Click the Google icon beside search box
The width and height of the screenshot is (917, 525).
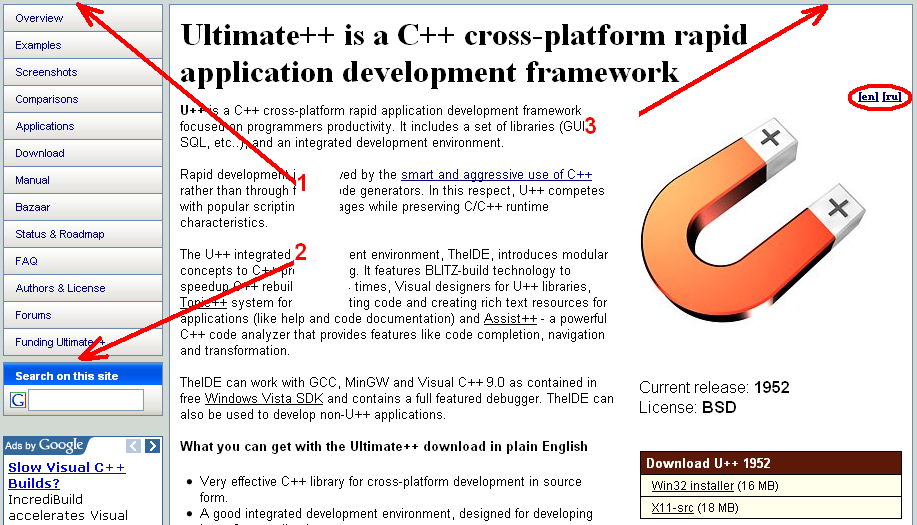[x=18, y=400]
